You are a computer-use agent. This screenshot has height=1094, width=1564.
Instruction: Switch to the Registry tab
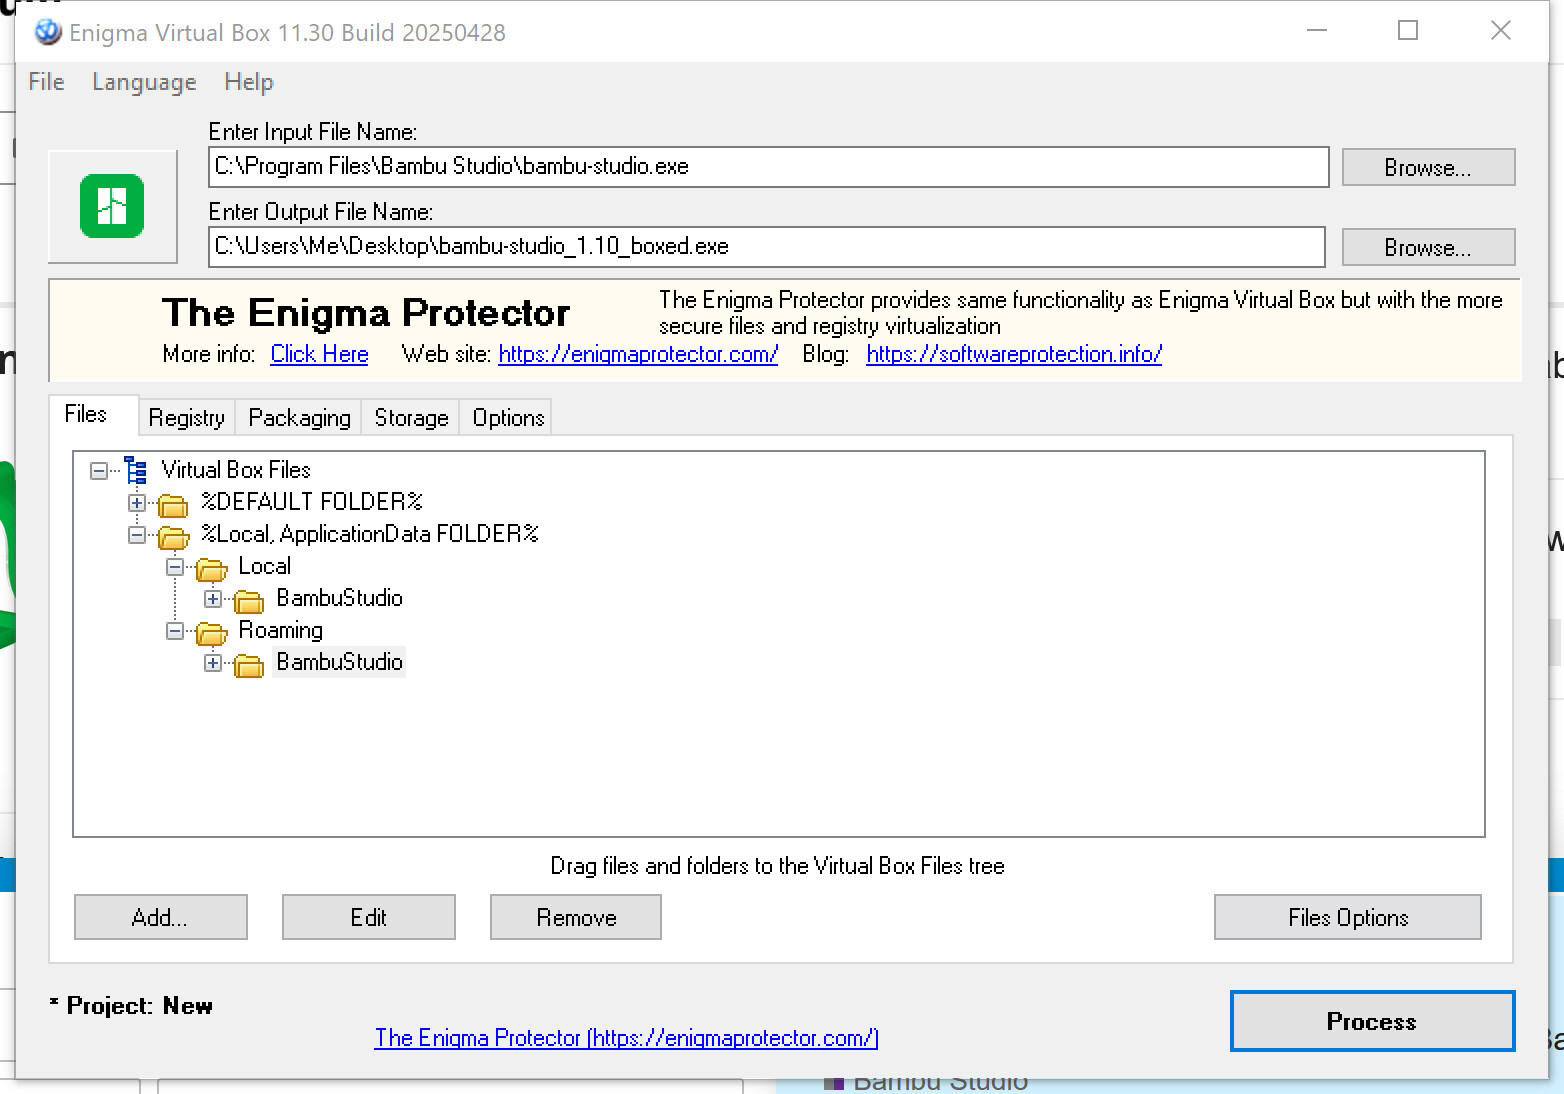click(187, 418)
